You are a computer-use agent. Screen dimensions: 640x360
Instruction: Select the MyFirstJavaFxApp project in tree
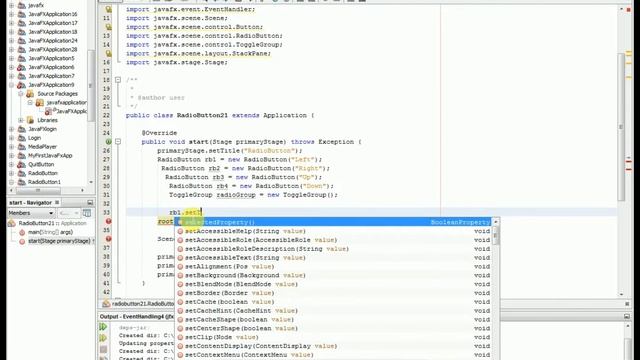coord(50,156)
